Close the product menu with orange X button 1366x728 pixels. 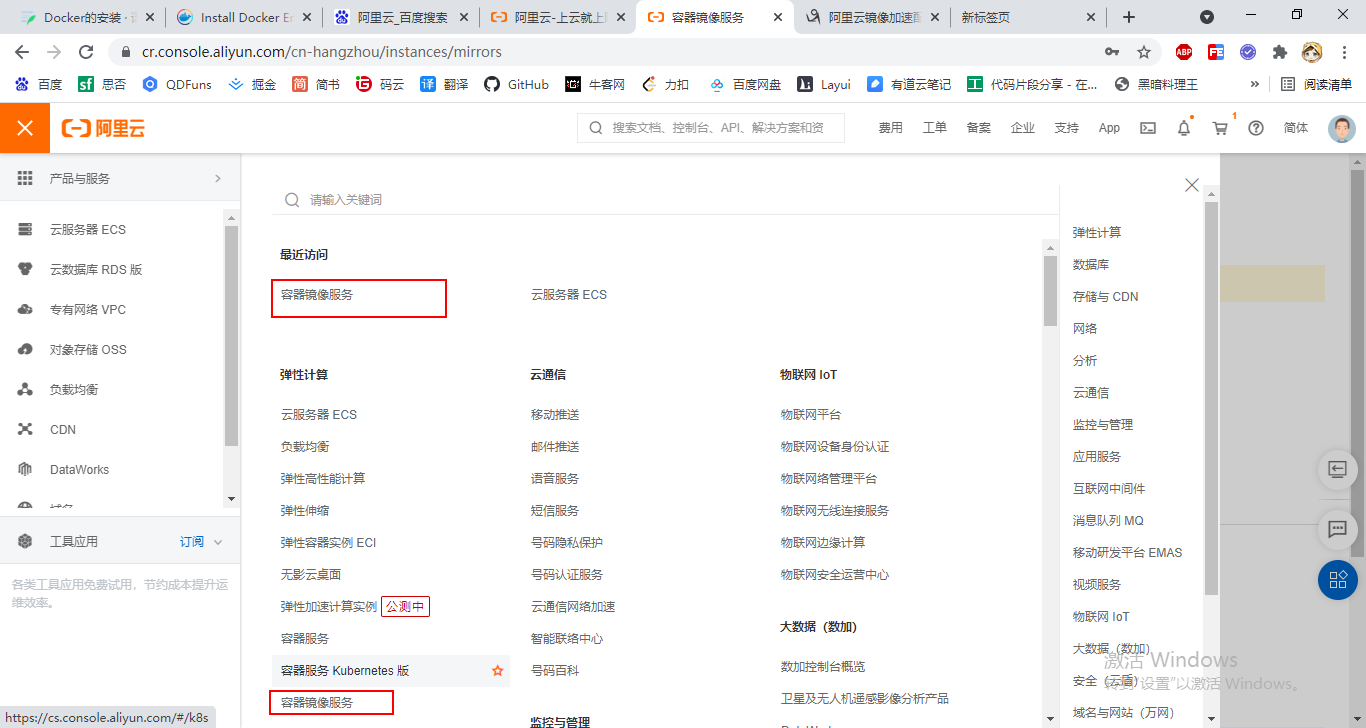click(25, 128)
